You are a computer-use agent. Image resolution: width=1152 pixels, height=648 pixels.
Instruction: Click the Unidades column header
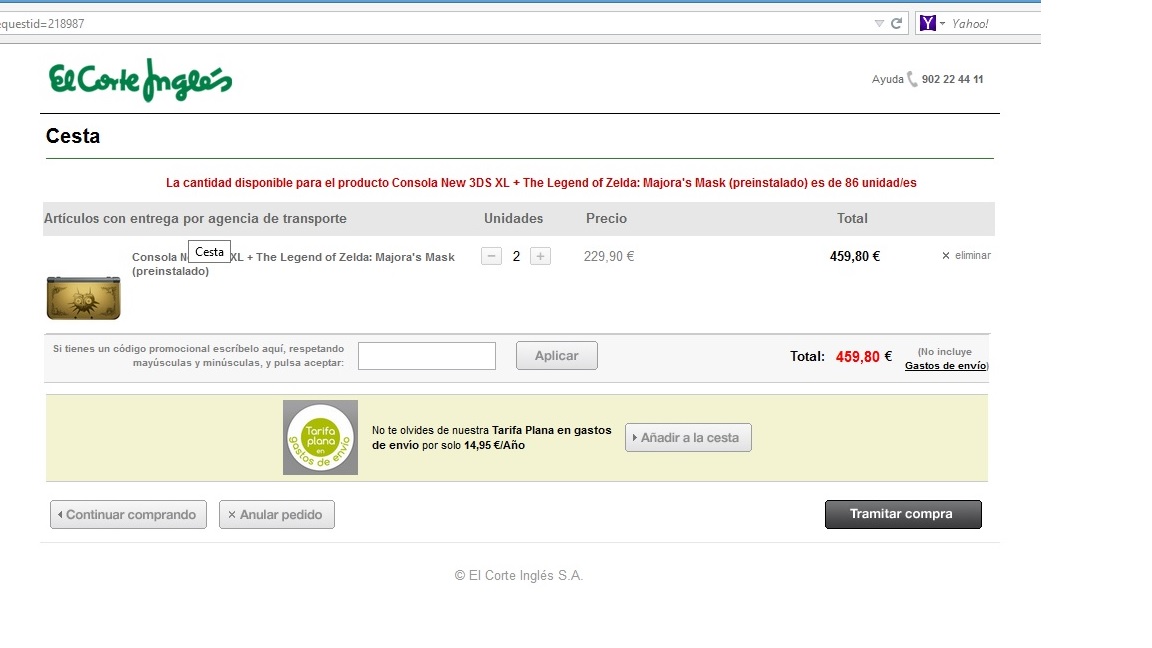point(514,218)
